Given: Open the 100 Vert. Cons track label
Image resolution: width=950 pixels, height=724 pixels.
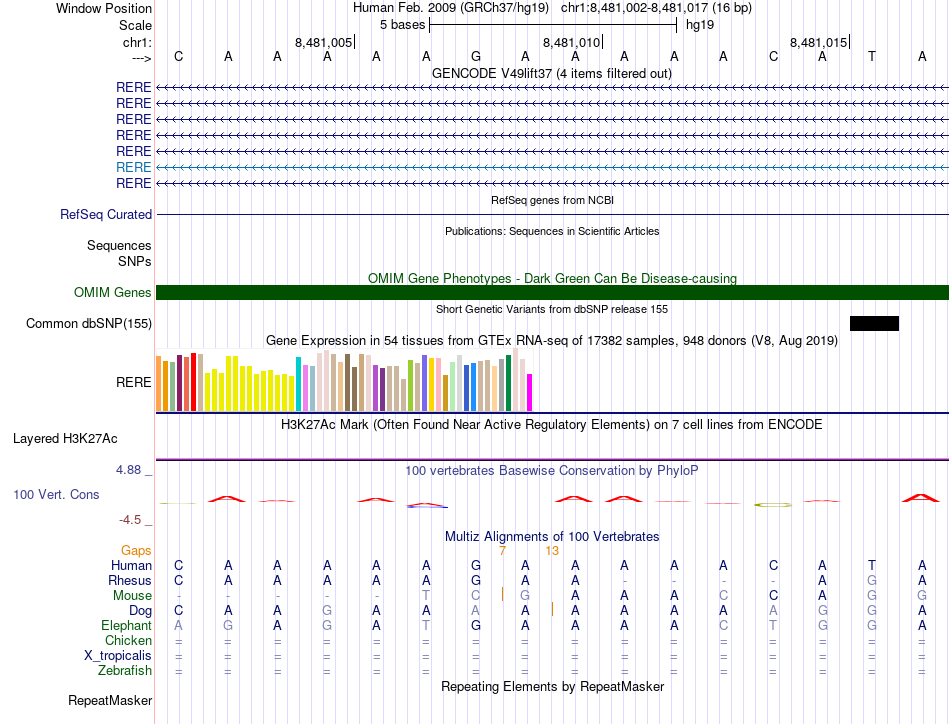Looking at the screenshot, I should pos(56,494).
